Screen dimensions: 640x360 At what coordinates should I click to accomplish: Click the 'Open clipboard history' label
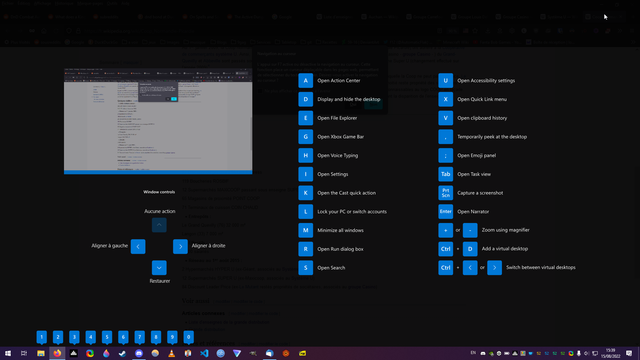[482, 118]
